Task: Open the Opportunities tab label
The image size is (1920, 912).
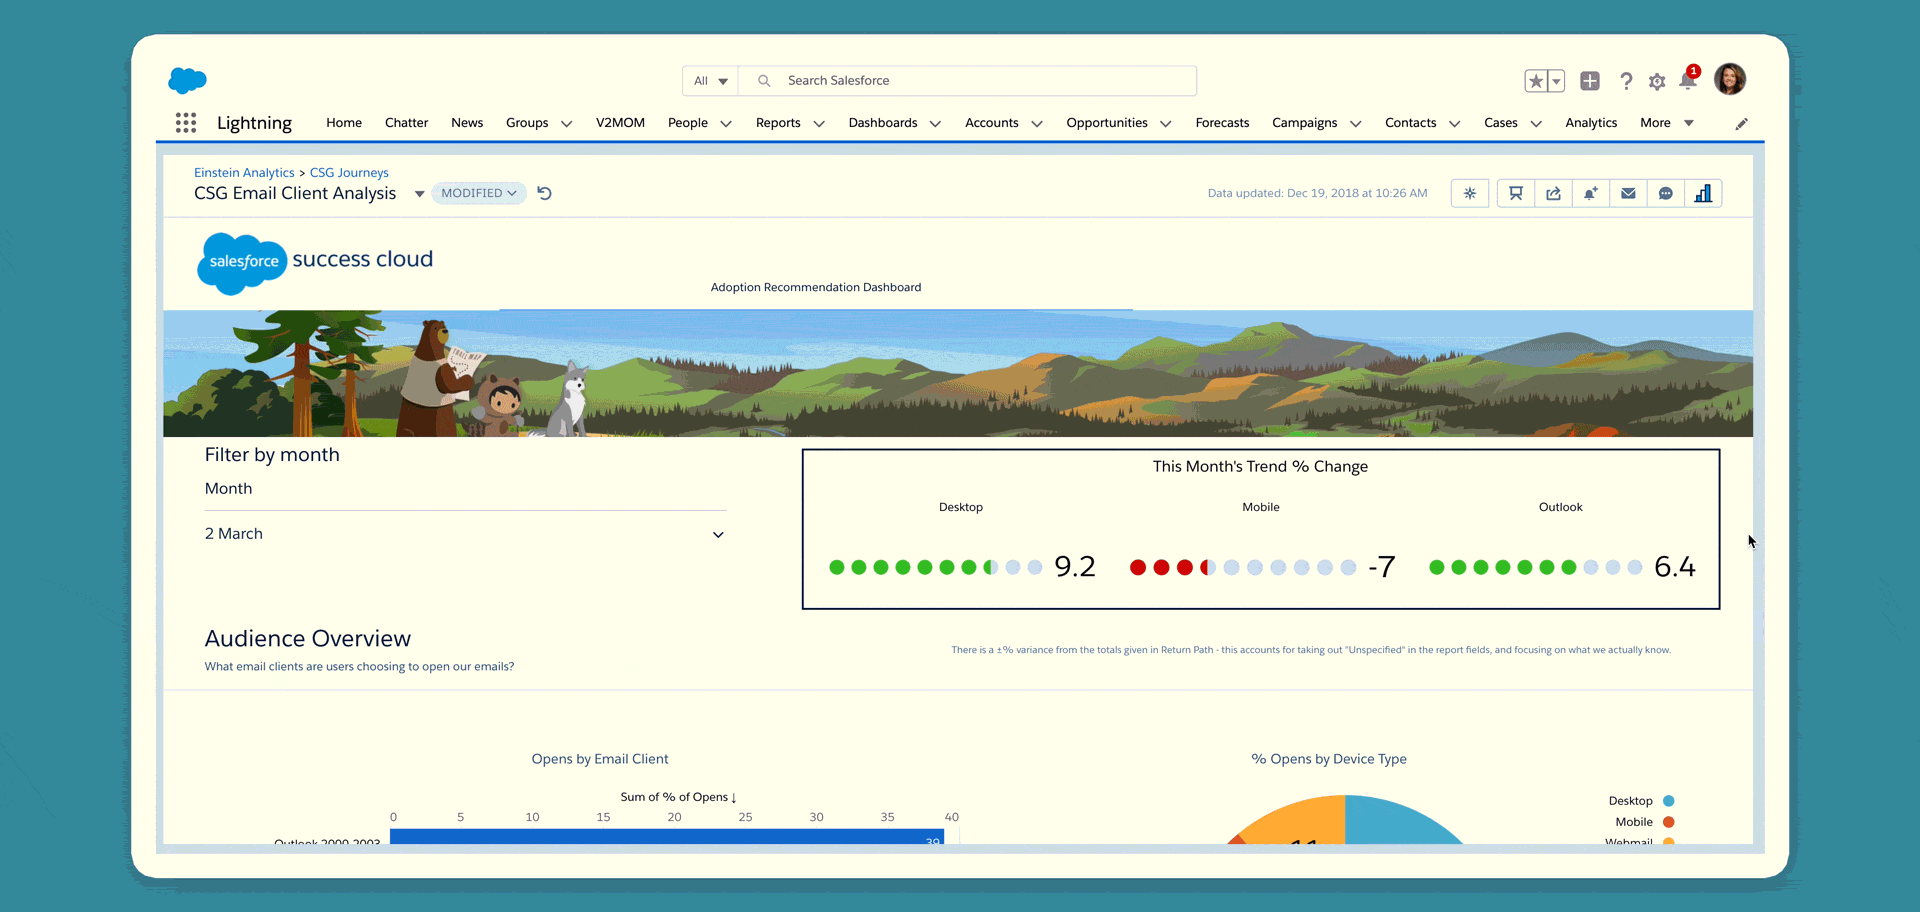Action: coord(1107,123)
